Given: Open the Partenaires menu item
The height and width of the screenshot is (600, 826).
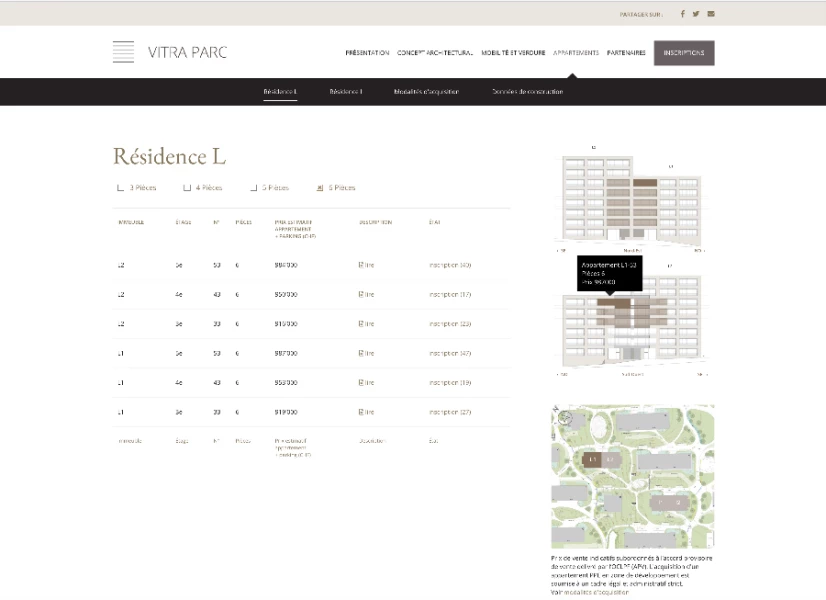Looking at the screenshot, I should coord(625,53).
